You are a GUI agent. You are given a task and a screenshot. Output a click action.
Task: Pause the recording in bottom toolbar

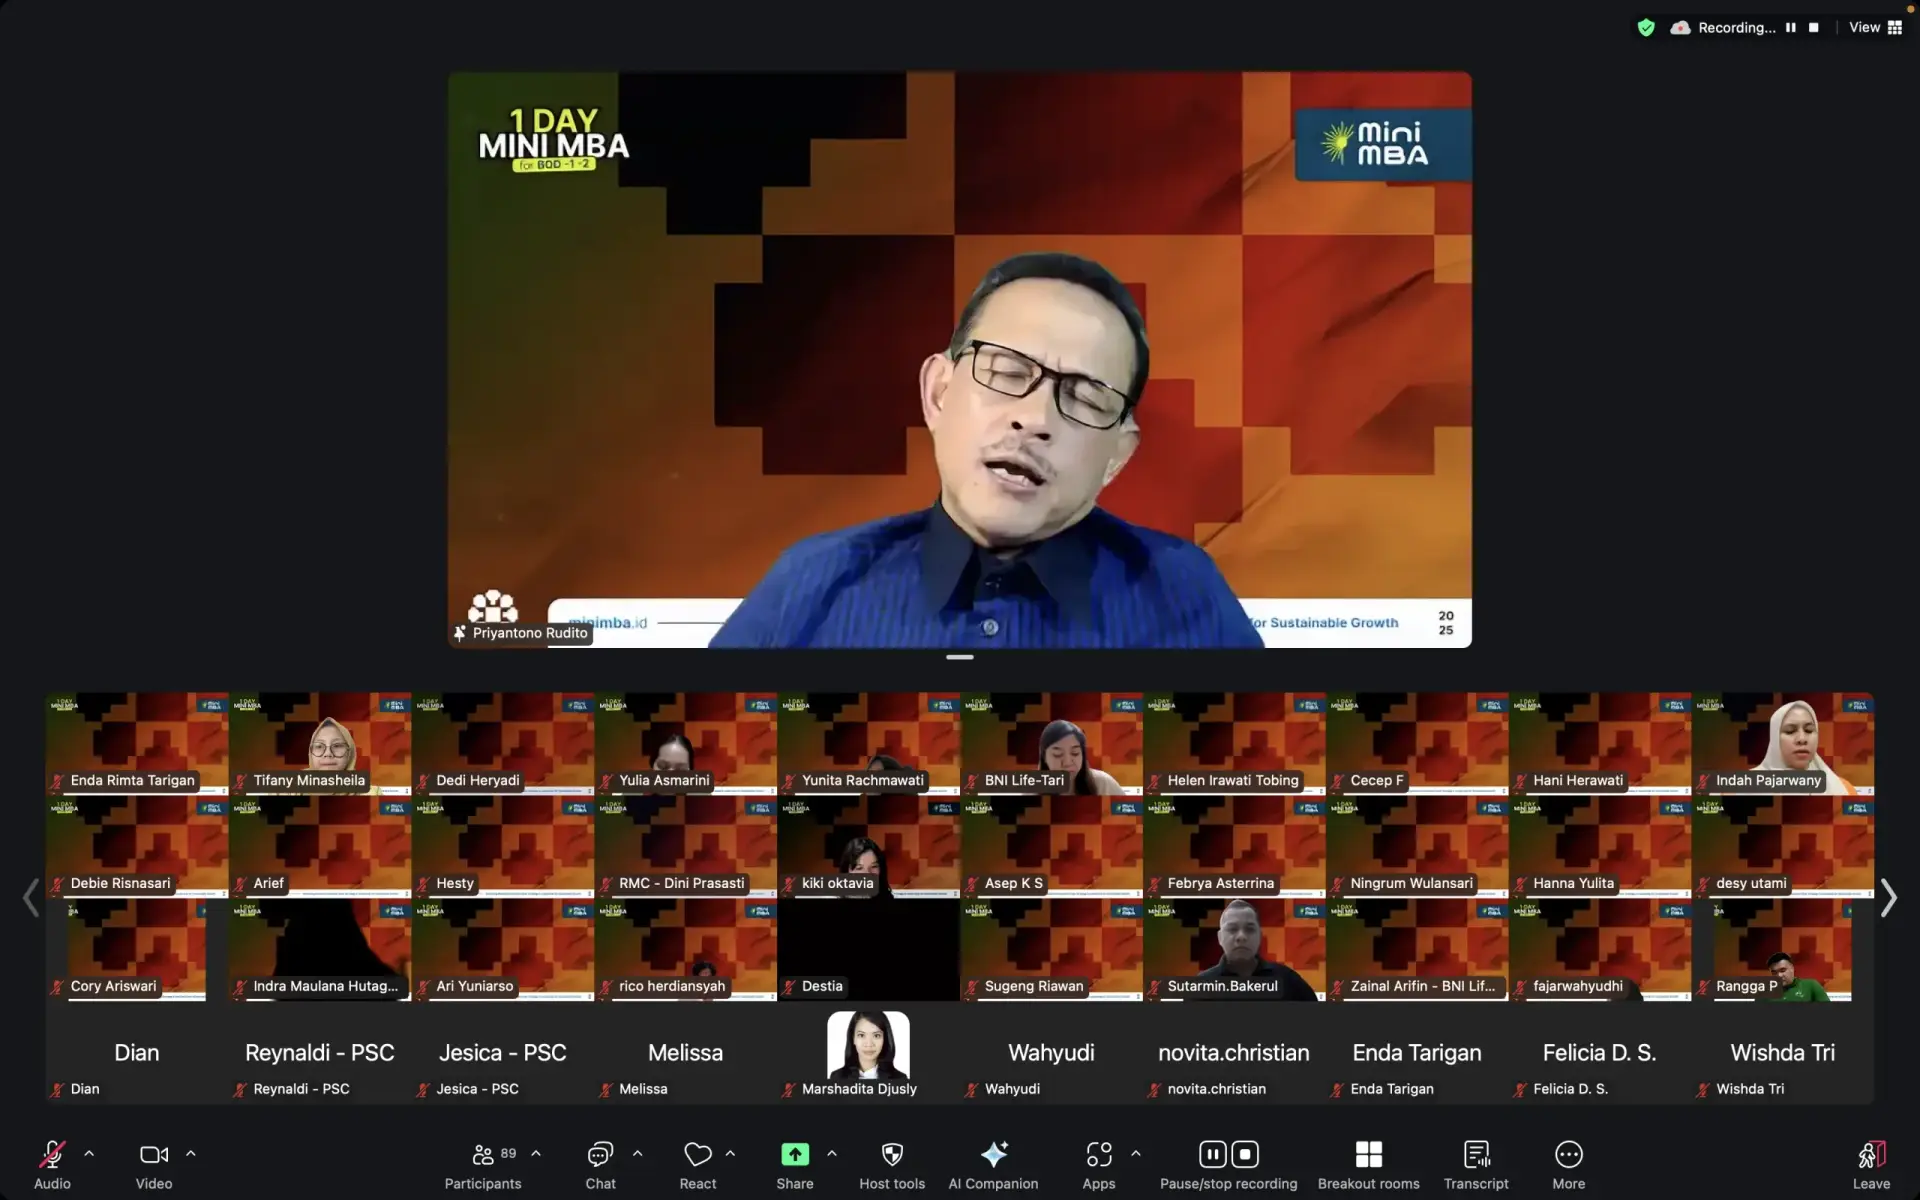(x=1212, y=1155)
